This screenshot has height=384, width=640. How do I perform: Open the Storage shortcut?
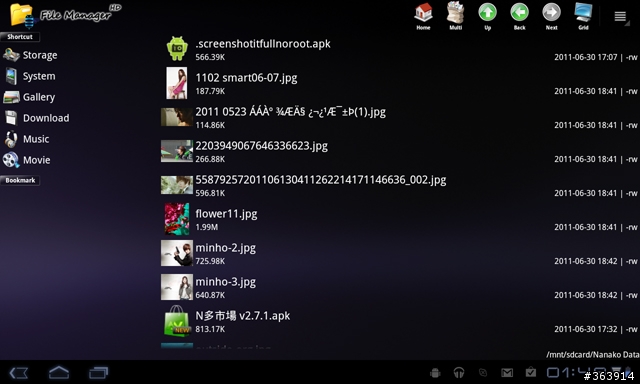[x=30, y=55]
